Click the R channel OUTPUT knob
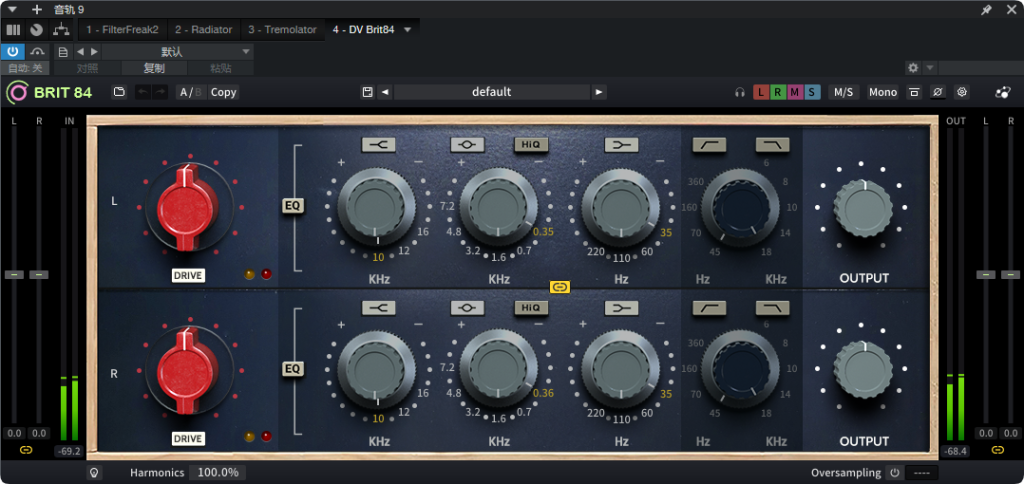This screenshot has width=1024, height=484. tap(863, 370)
